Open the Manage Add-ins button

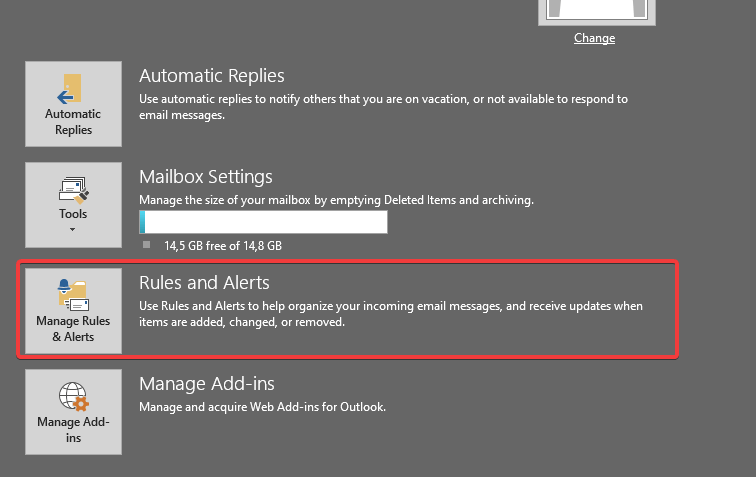(x=73, y=412)
